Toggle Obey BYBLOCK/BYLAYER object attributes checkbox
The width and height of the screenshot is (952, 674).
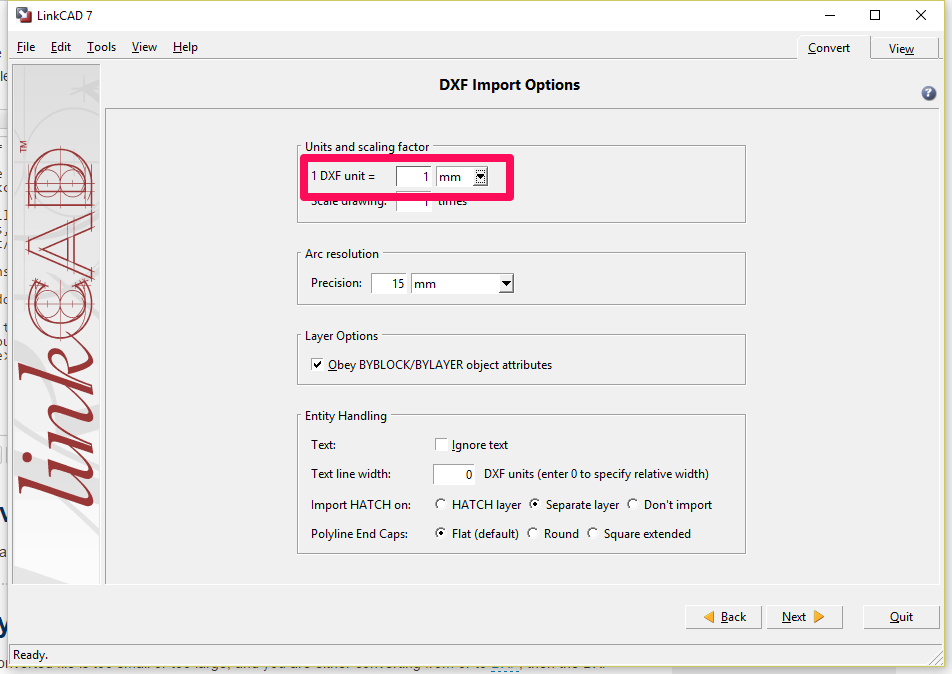[x=317, y=365]
